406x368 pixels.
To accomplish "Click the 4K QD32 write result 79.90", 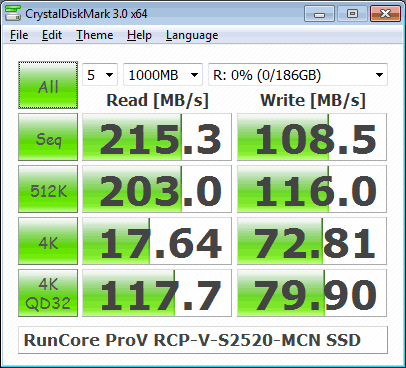I will tap(312, 293).
